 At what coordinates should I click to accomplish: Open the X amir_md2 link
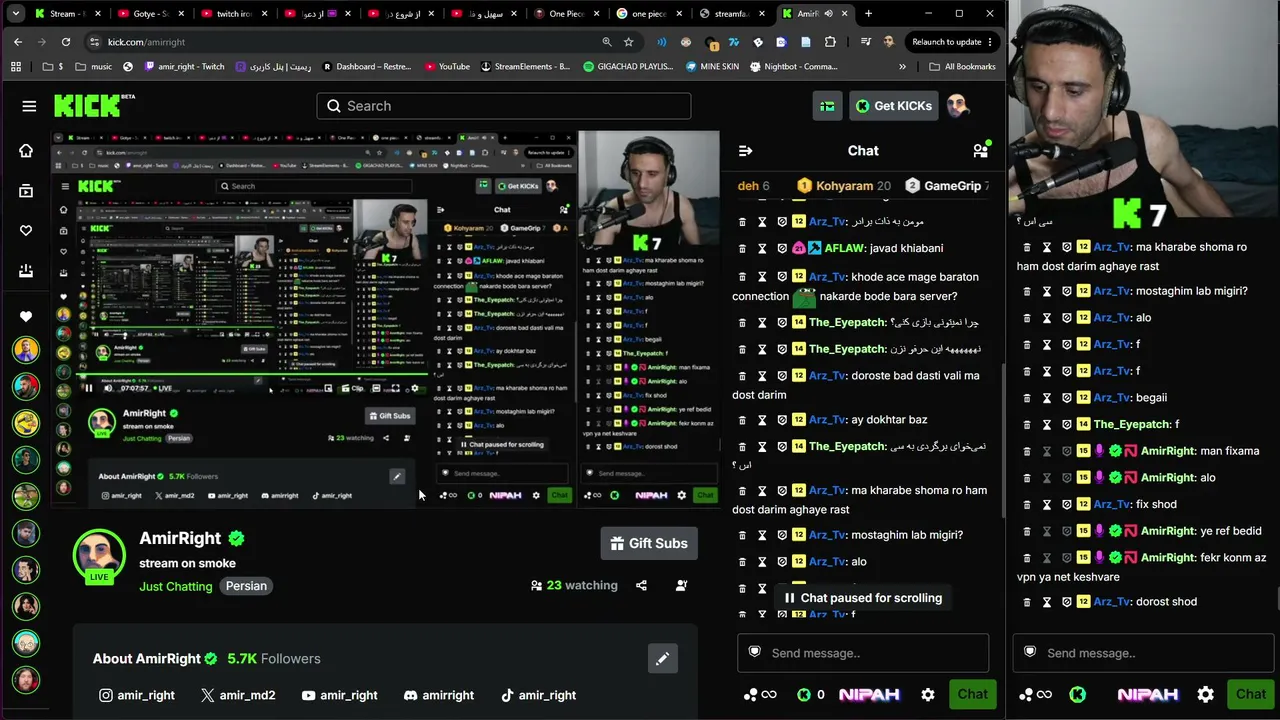click(x=238, y=695)
